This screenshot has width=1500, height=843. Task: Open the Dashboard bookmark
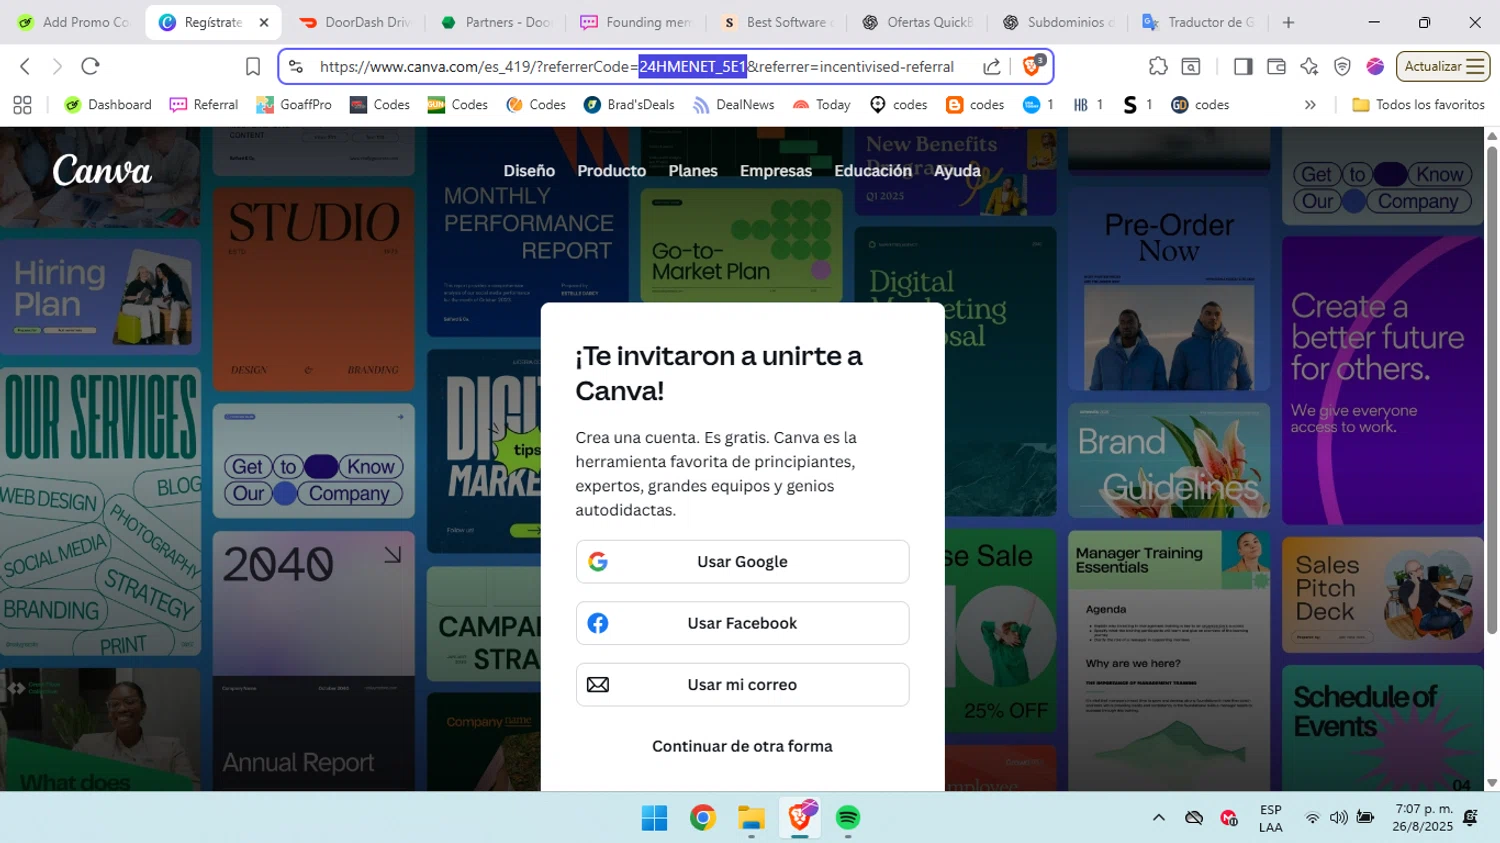coord(108,104)
